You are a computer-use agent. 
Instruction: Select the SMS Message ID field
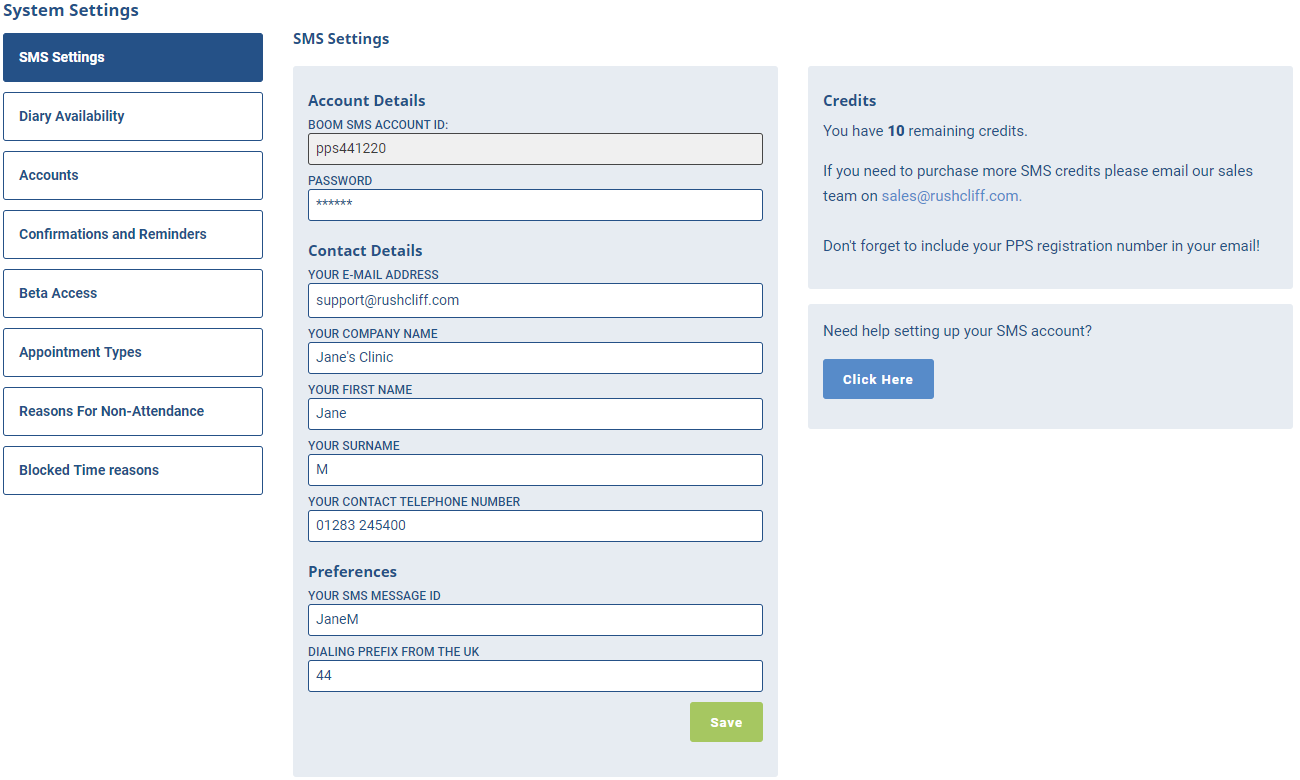click(x=535, y=620)
